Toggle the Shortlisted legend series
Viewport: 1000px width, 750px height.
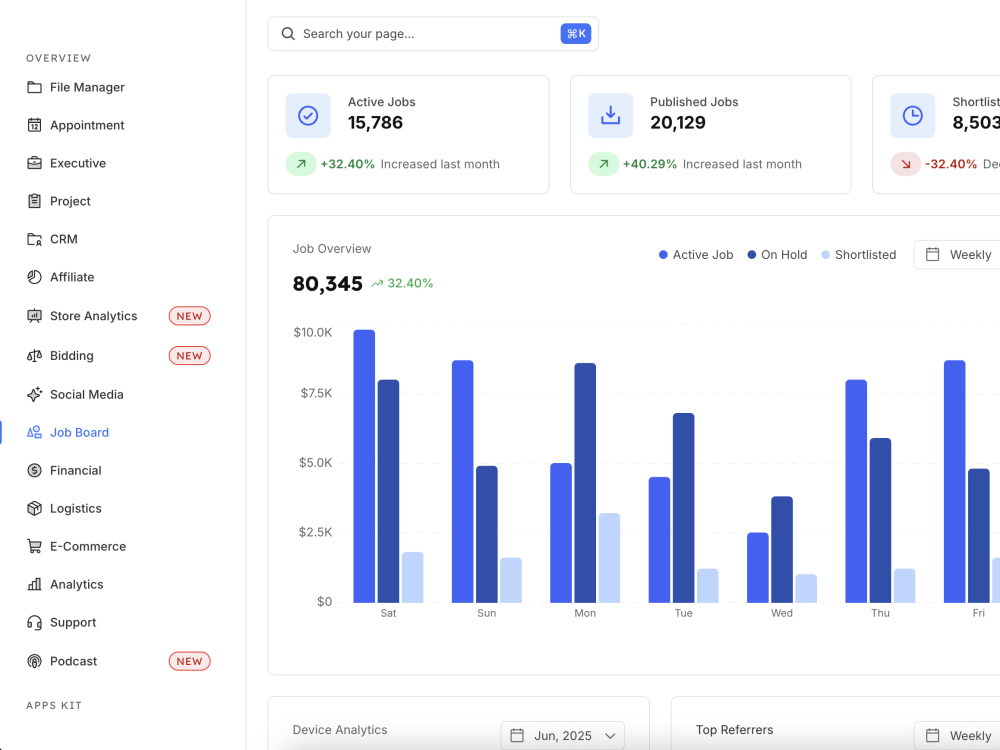(858, 254)
